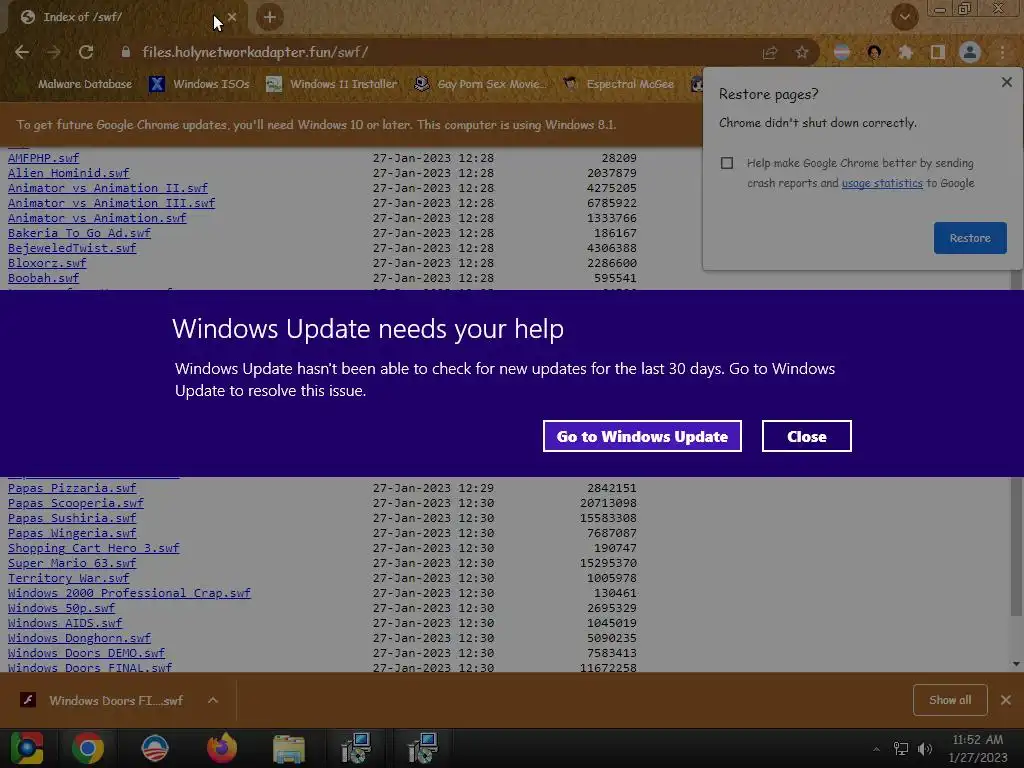Image resolution: width=1024 pixels, height=768 pixels.
Task: Click Show all downloads button
Action: (950, 700)
